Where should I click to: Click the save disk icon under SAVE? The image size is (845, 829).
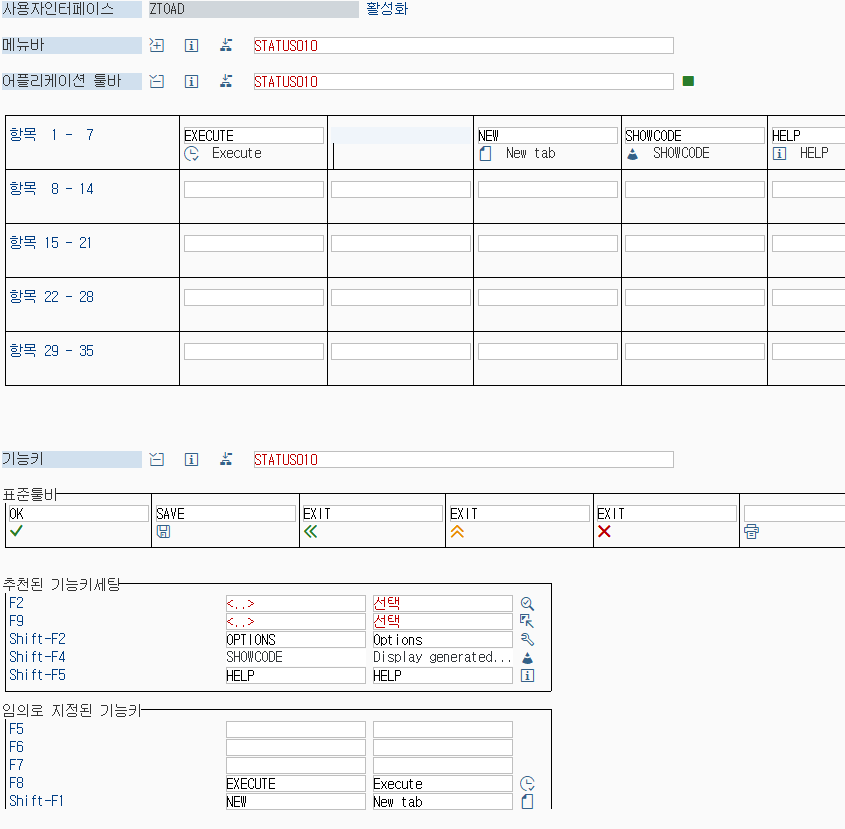click(x=163, y=531)
